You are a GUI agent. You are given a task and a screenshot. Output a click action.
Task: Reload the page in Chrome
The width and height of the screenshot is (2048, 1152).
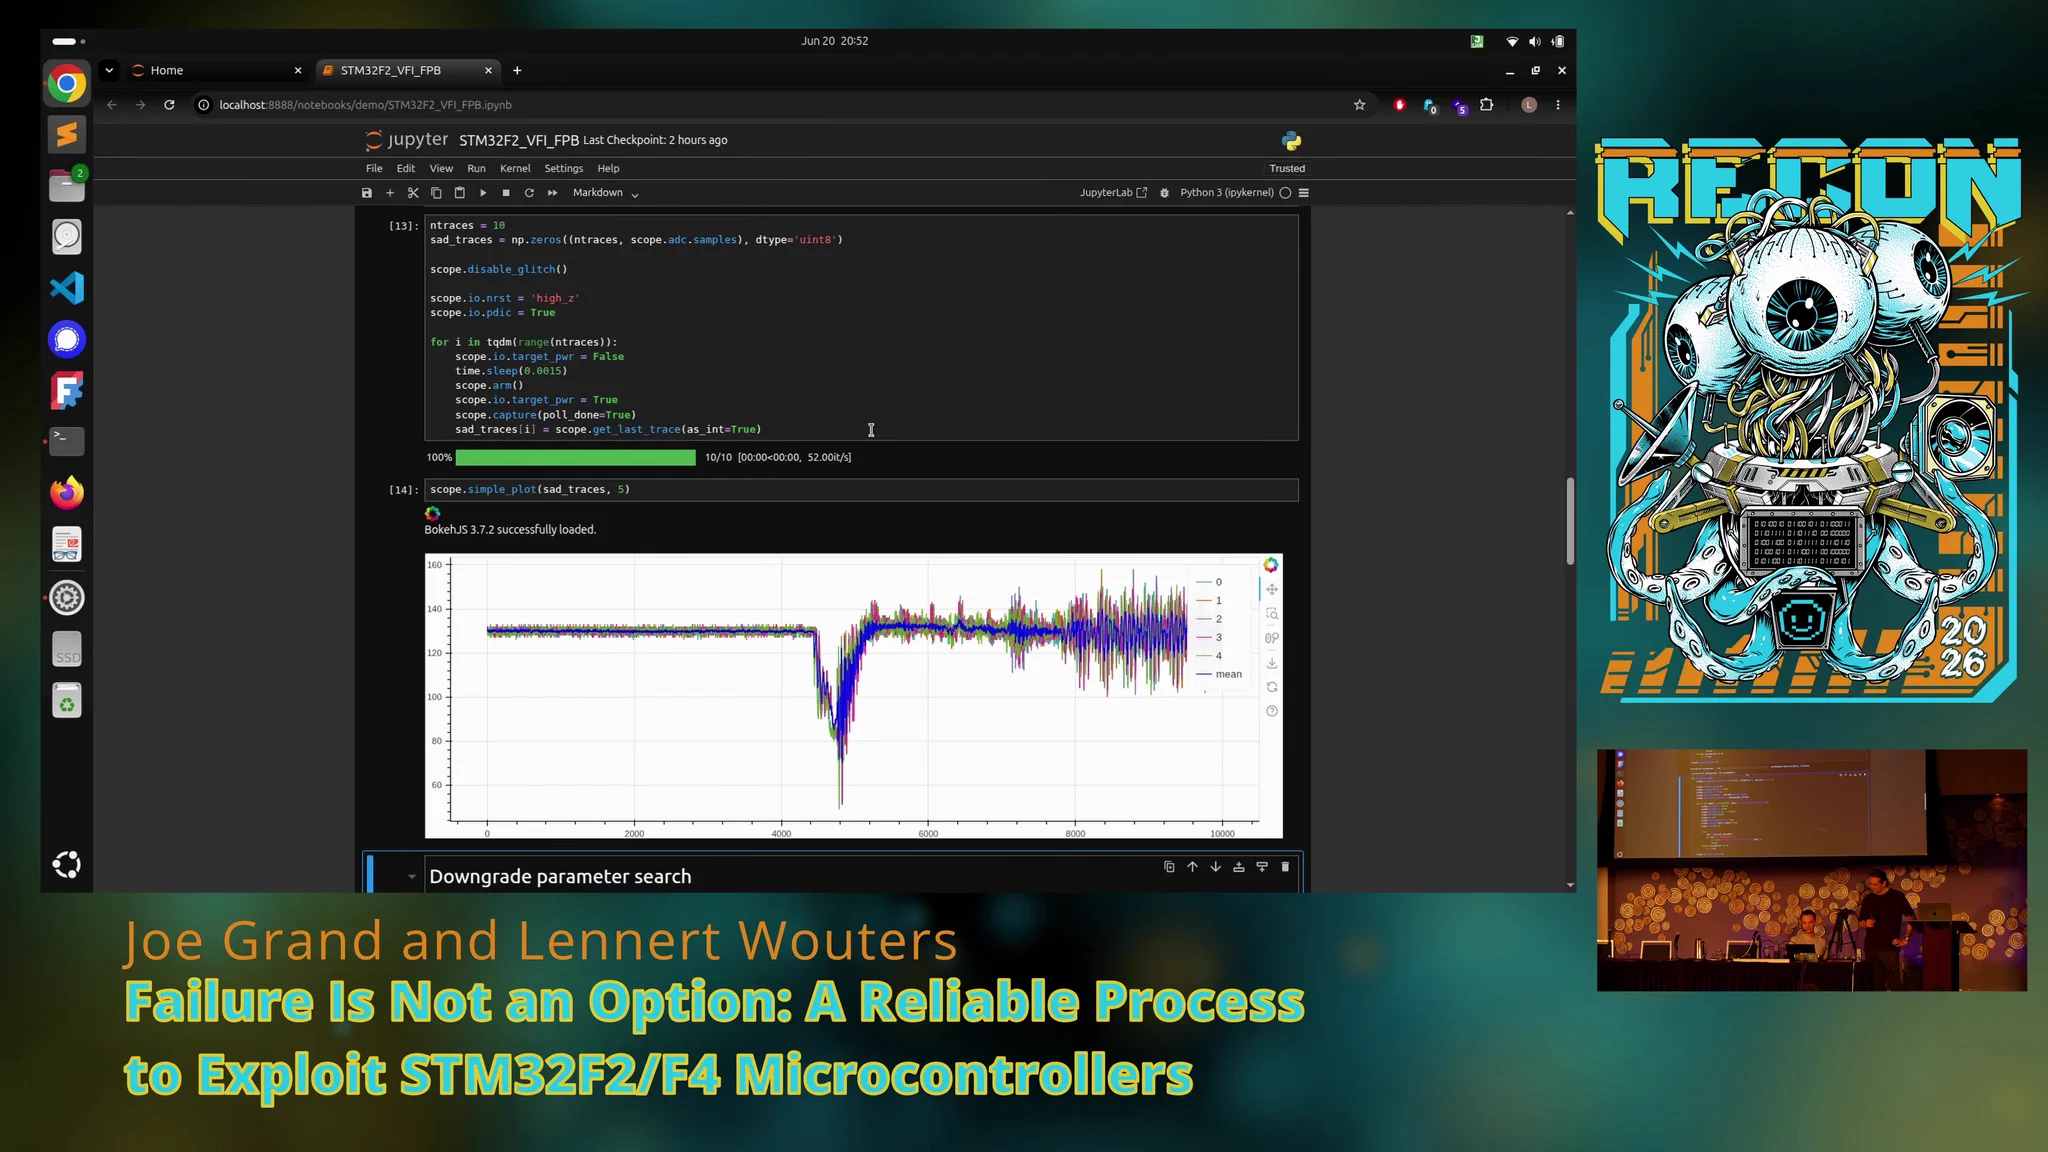click(169, 105)
